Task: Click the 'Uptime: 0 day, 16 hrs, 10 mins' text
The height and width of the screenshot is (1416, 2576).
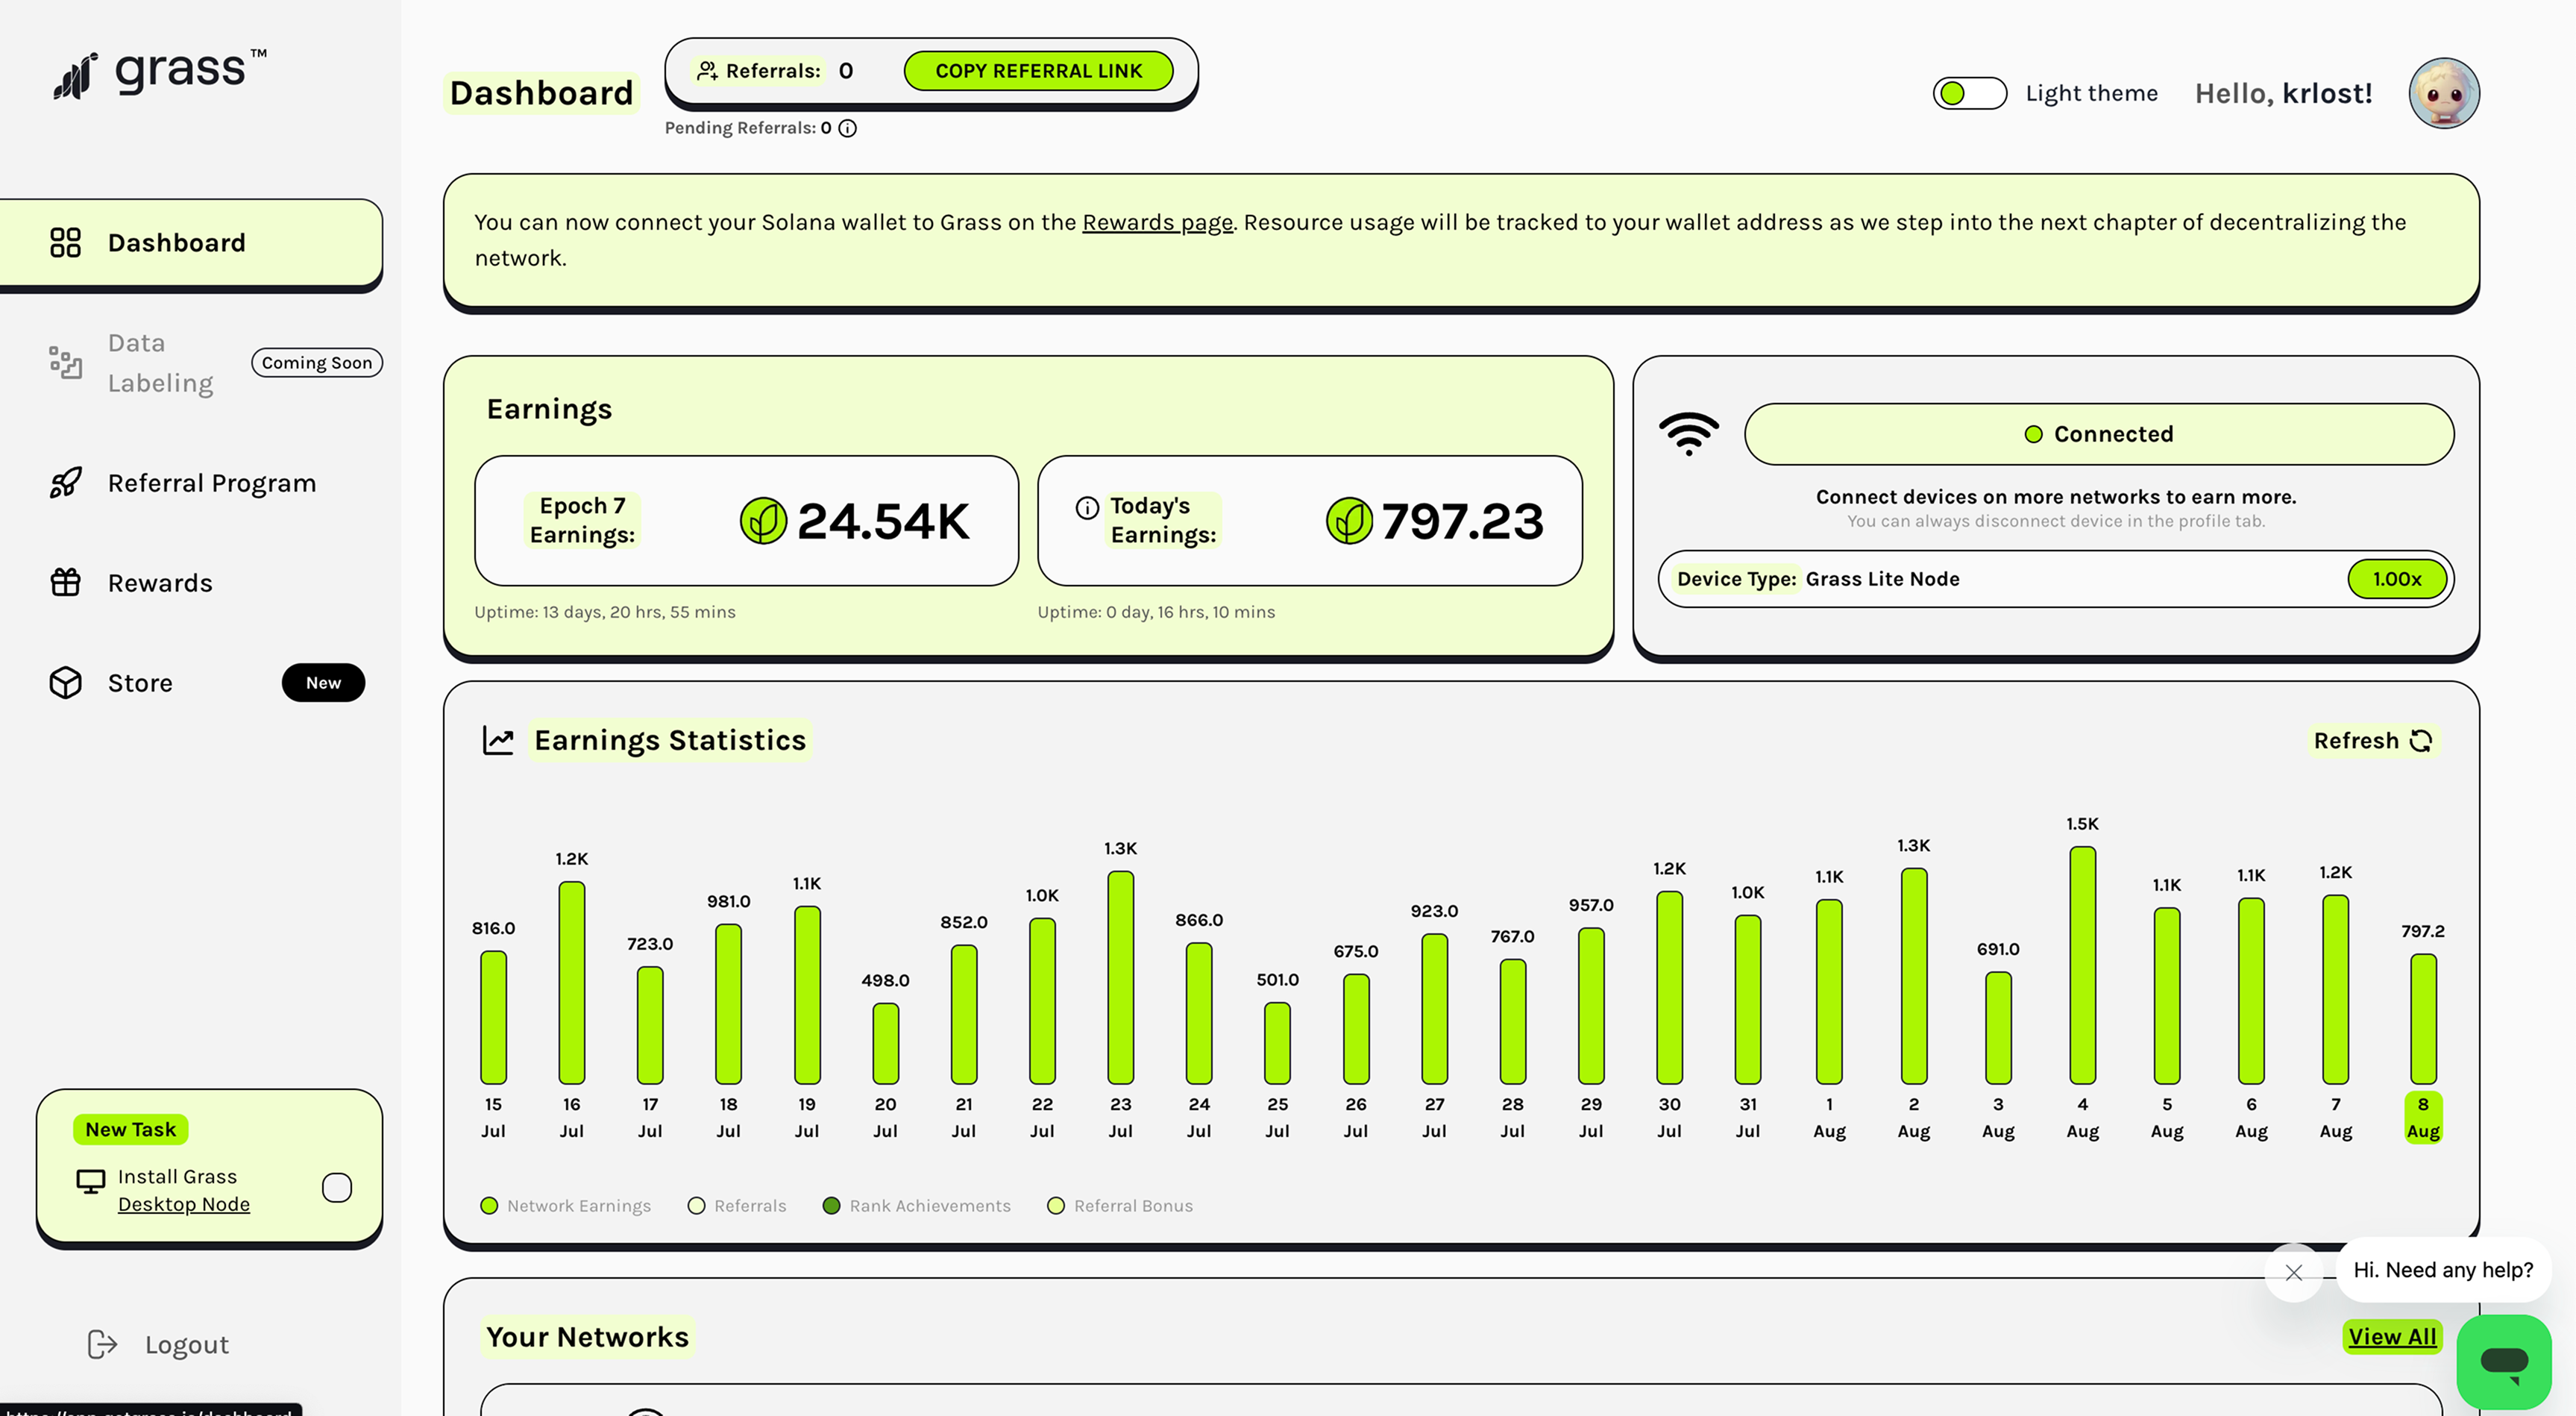Action: 1156,612
